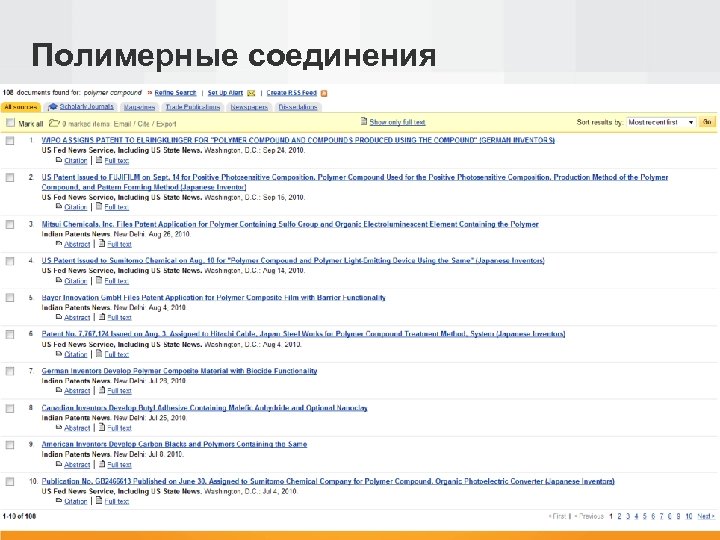This screenshot has height=540, width=720.
Task: Go to results page 5
Action: (645, 517)
